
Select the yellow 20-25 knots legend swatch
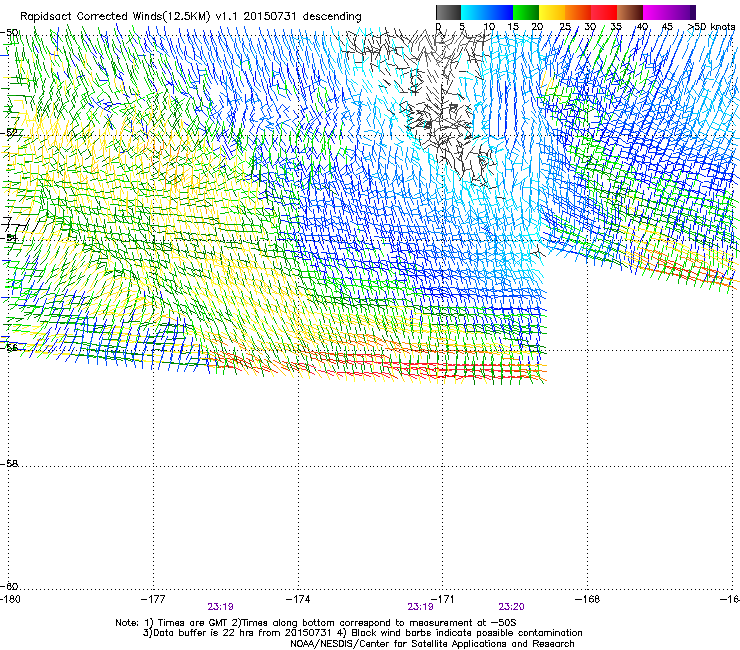click(552, 12)
